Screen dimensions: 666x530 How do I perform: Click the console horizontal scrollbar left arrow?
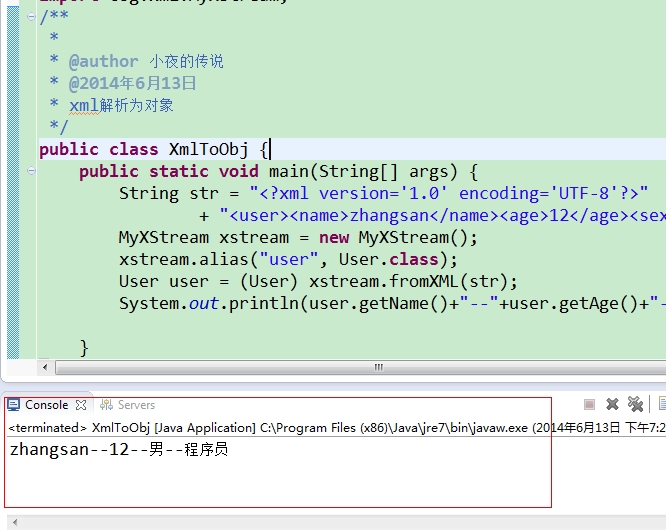tap(15, 522)
